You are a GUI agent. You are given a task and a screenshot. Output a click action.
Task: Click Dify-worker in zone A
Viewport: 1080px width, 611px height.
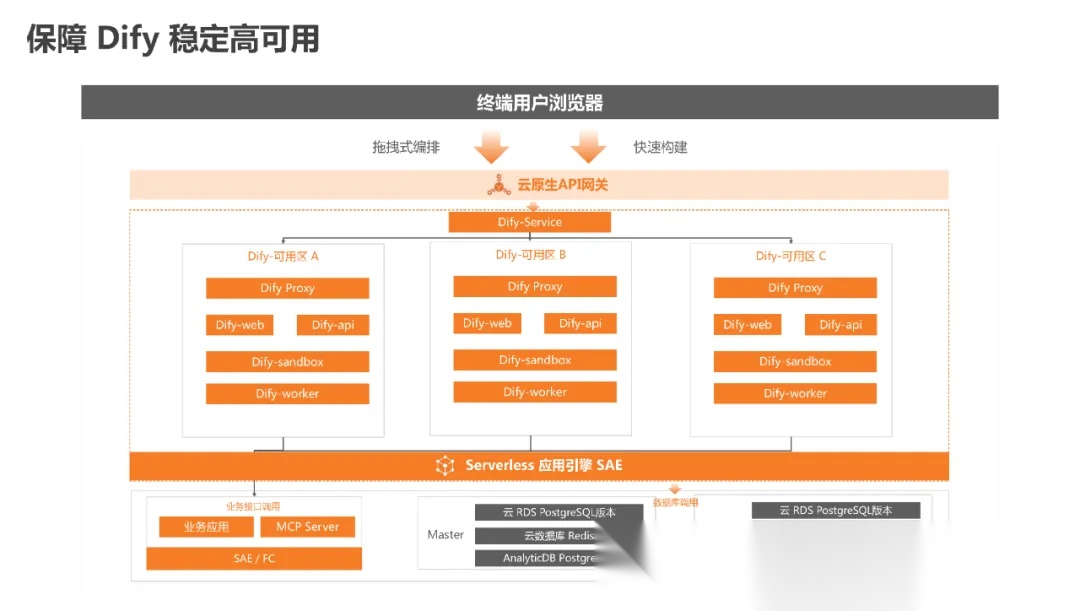click(287, 394)
